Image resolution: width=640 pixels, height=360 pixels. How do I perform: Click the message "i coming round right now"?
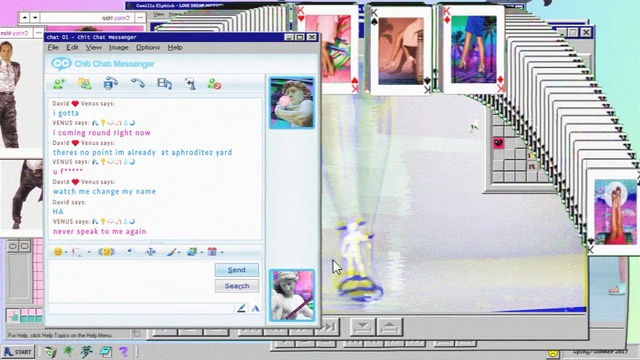[x=102, y=133]
